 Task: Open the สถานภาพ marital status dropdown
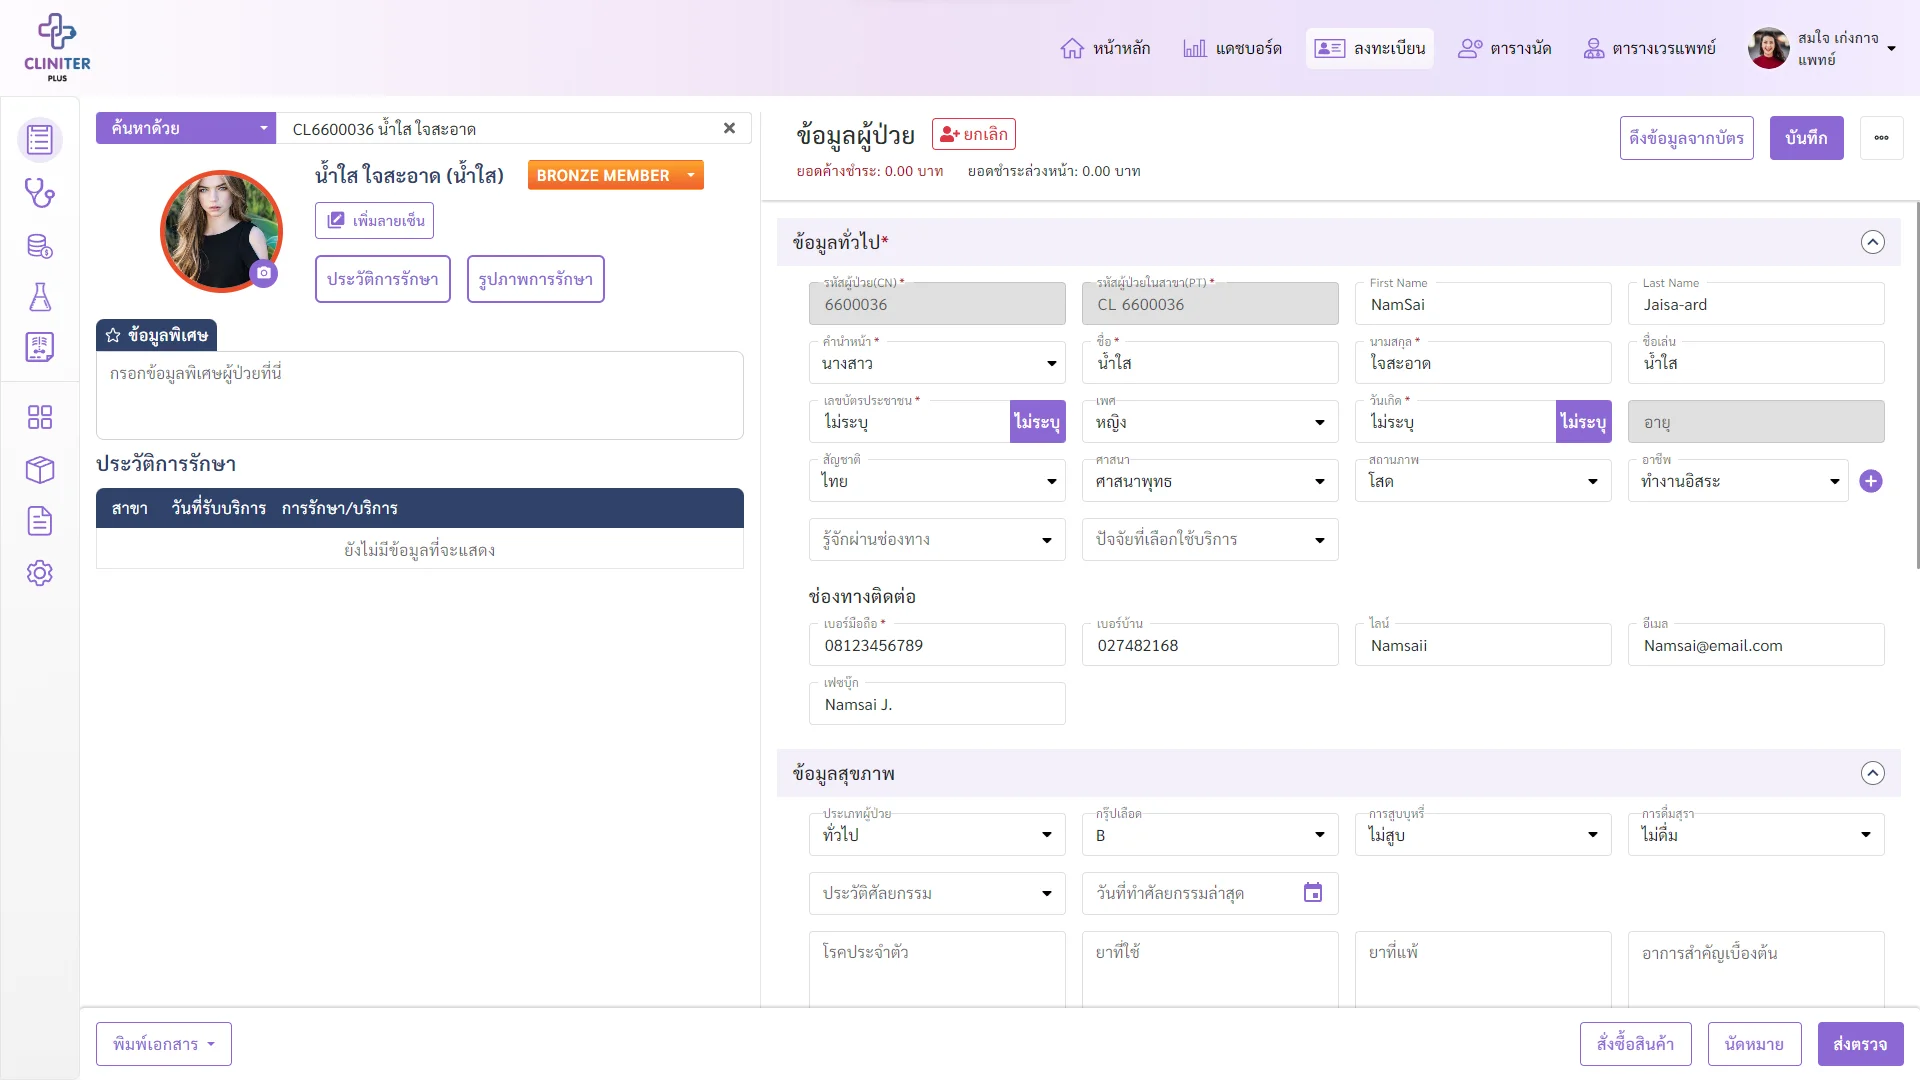pyautogui.click(x=1483, y=481)
